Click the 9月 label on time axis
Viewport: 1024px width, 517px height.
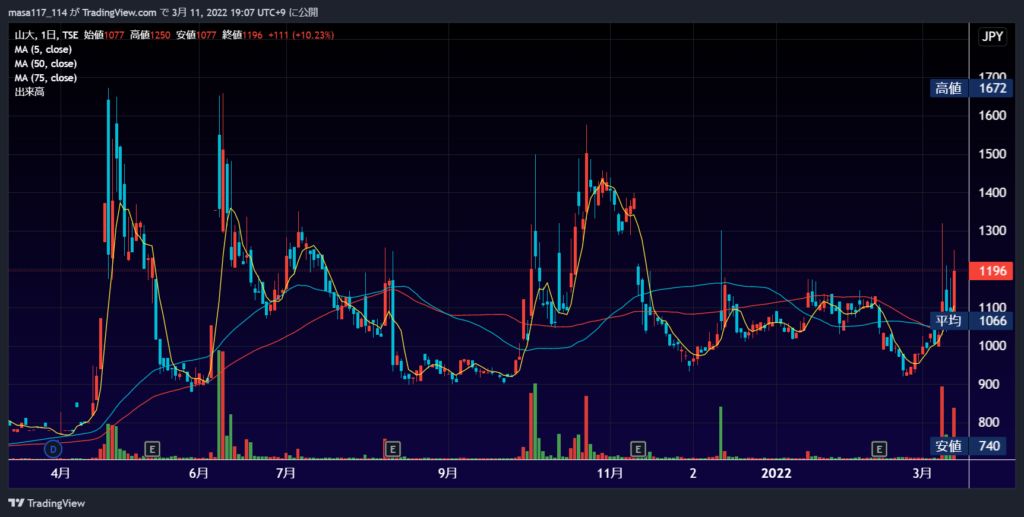click(x=447, y=473)
